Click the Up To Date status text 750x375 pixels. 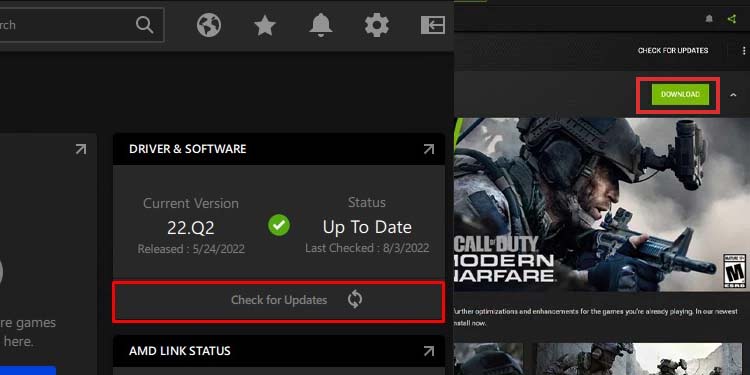(x=367, y=227)
